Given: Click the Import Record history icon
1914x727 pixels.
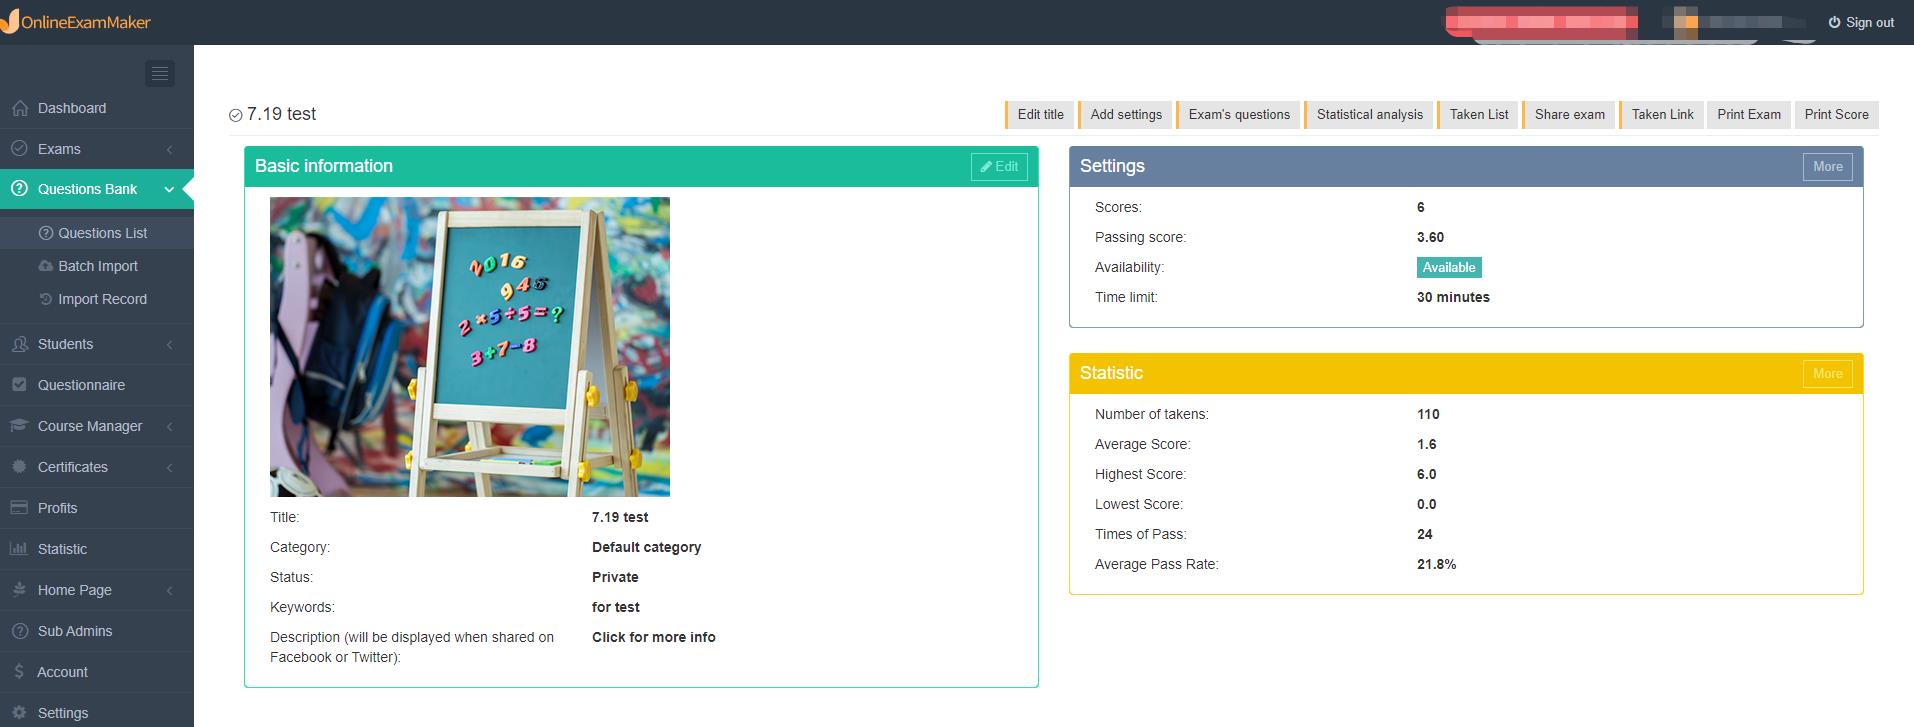Looking at the screenshot, I should pyautogui.click(x=46, y=299).
